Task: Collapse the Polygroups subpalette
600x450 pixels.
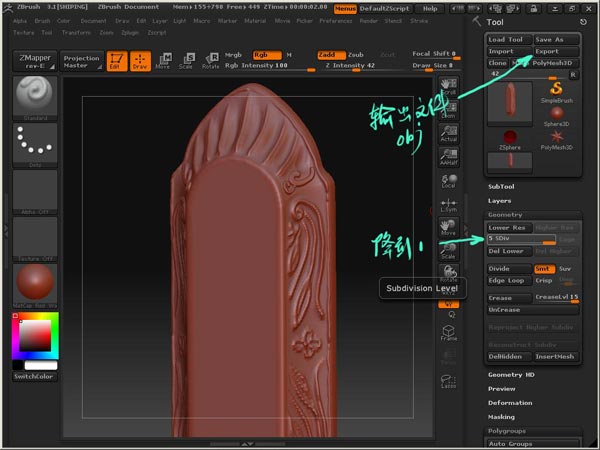Action: click(507, 431)
